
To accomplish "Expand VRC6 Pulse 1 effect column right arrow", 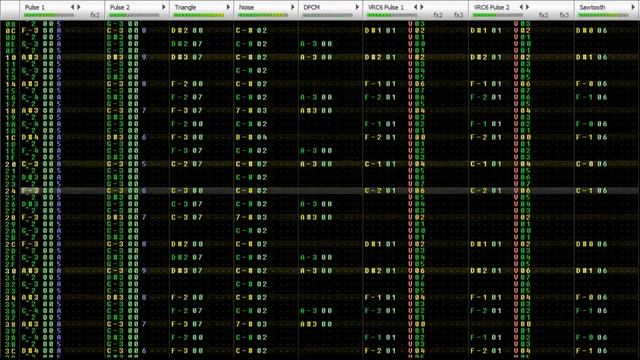I will 422,7.
